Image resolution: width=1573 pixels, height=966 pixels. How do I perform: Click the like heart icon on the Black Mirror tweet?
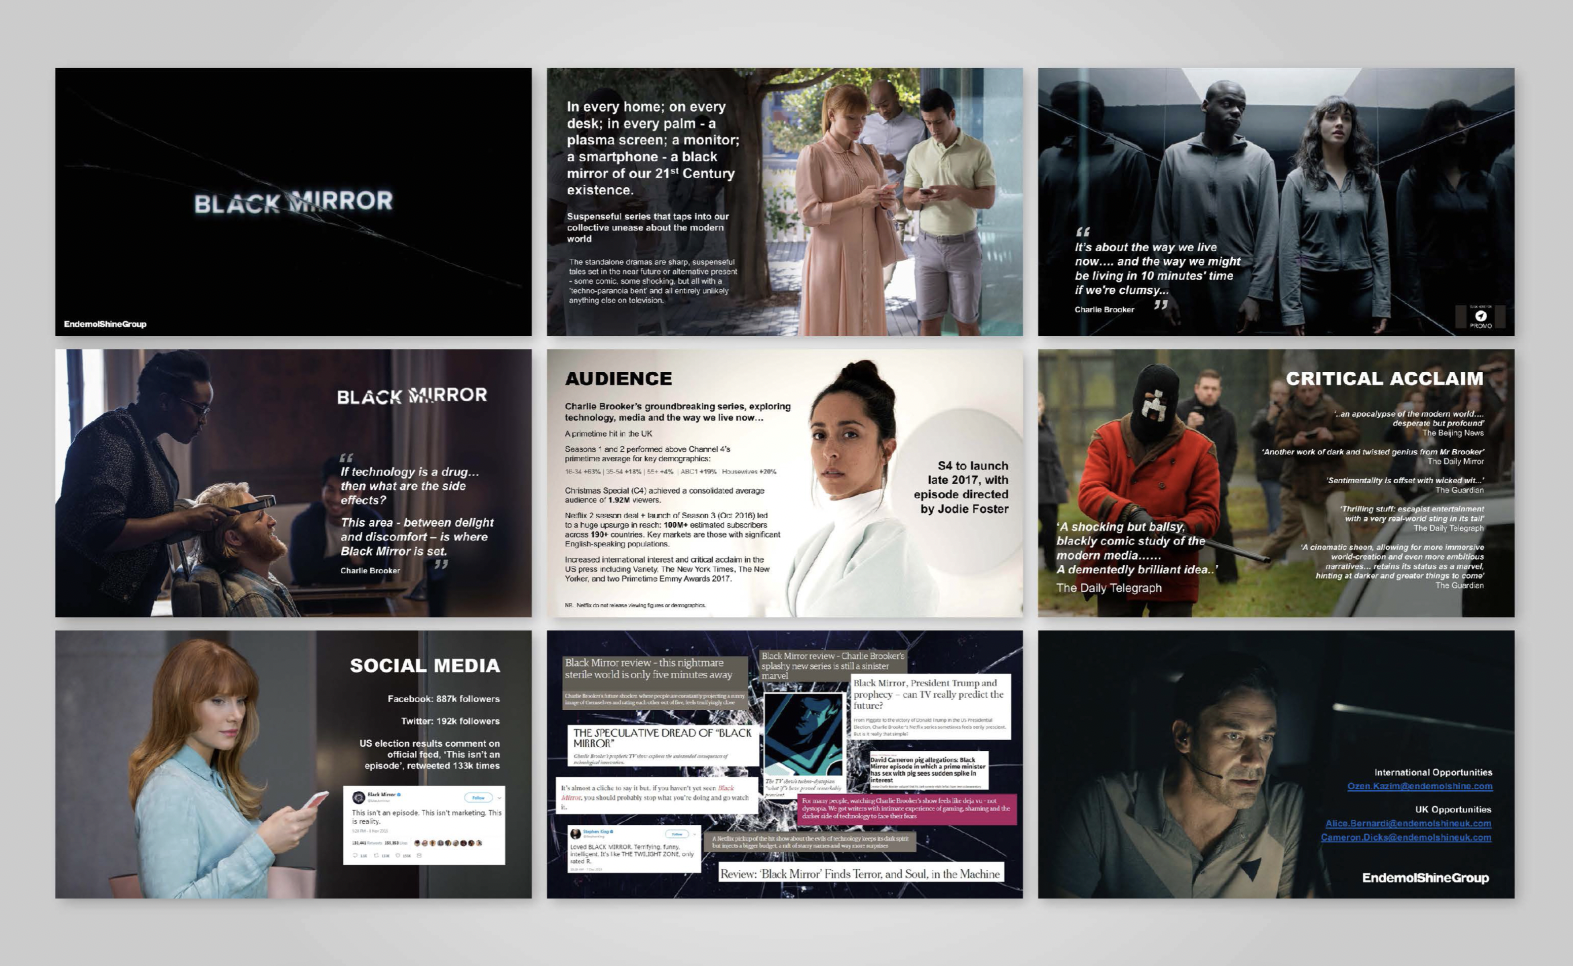(397, 855)
